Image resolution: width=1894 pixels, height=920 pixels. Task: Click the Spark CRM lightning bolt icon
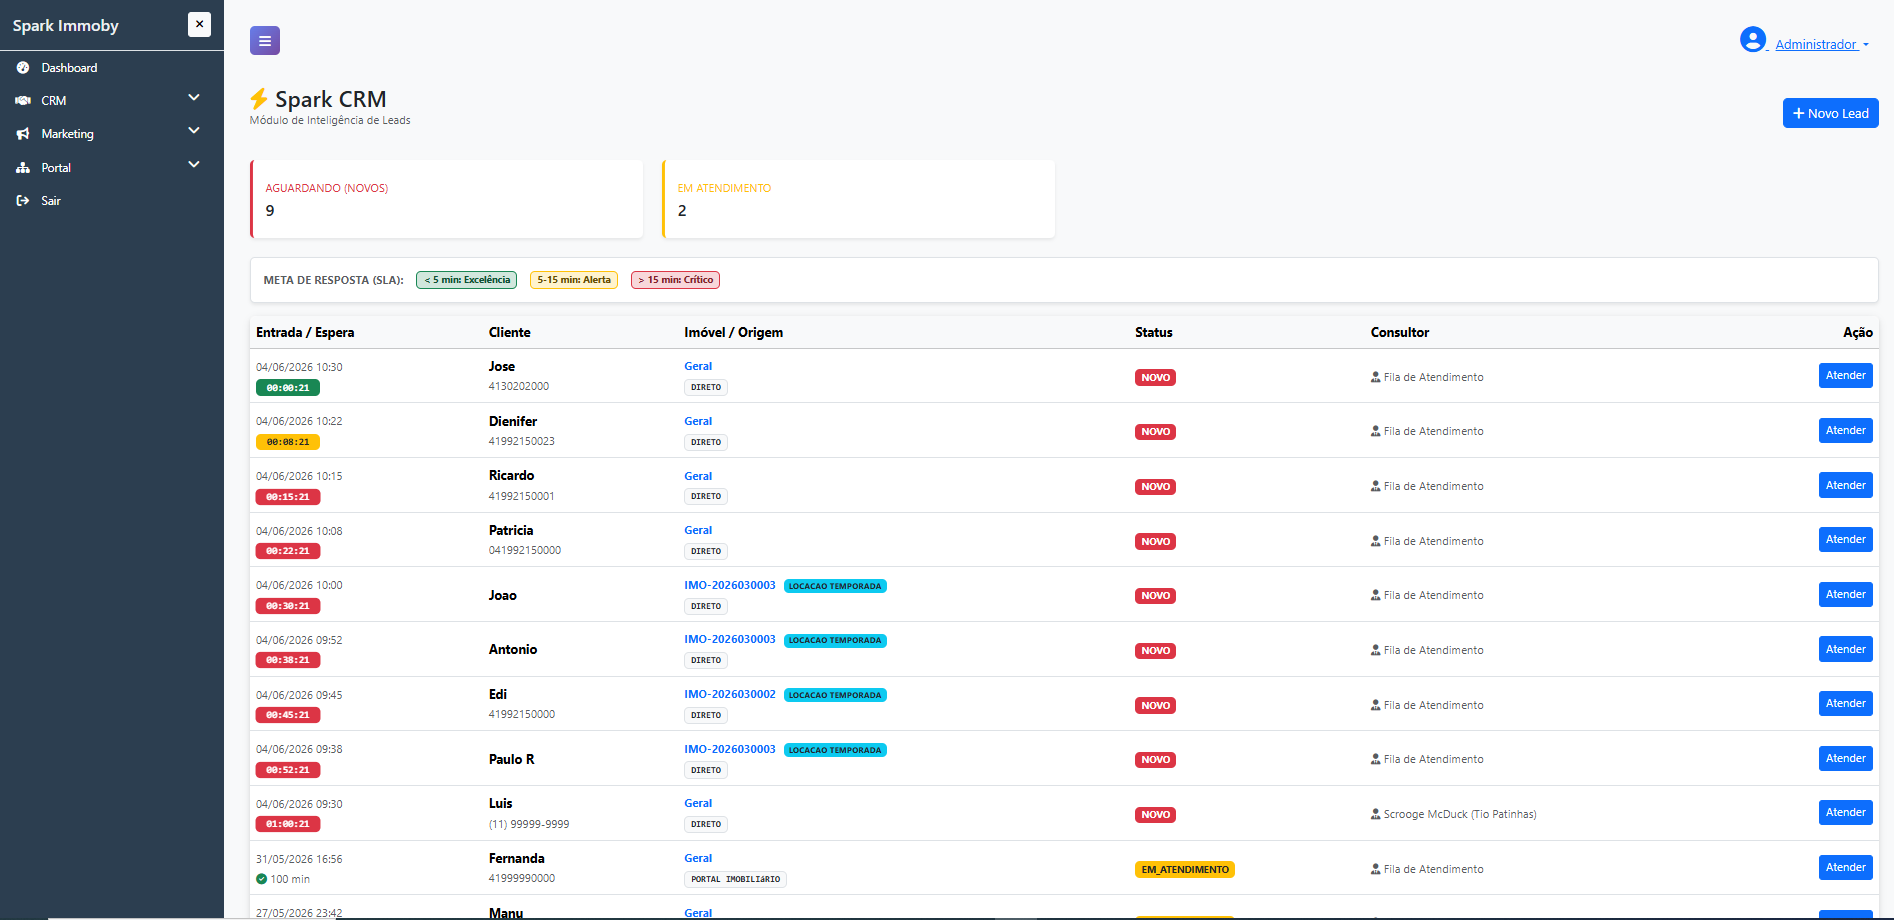259,99
